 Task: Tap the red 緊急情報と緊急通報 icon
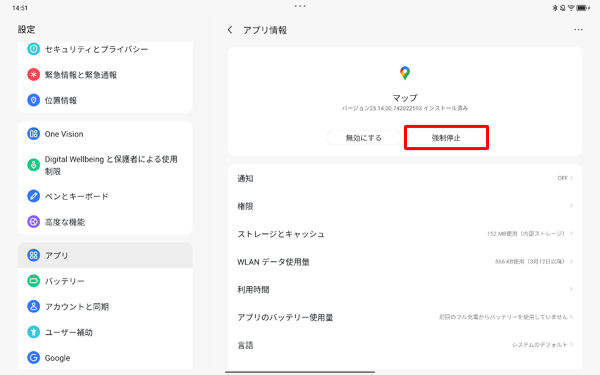pyautogui.click(x=34, y=75)
